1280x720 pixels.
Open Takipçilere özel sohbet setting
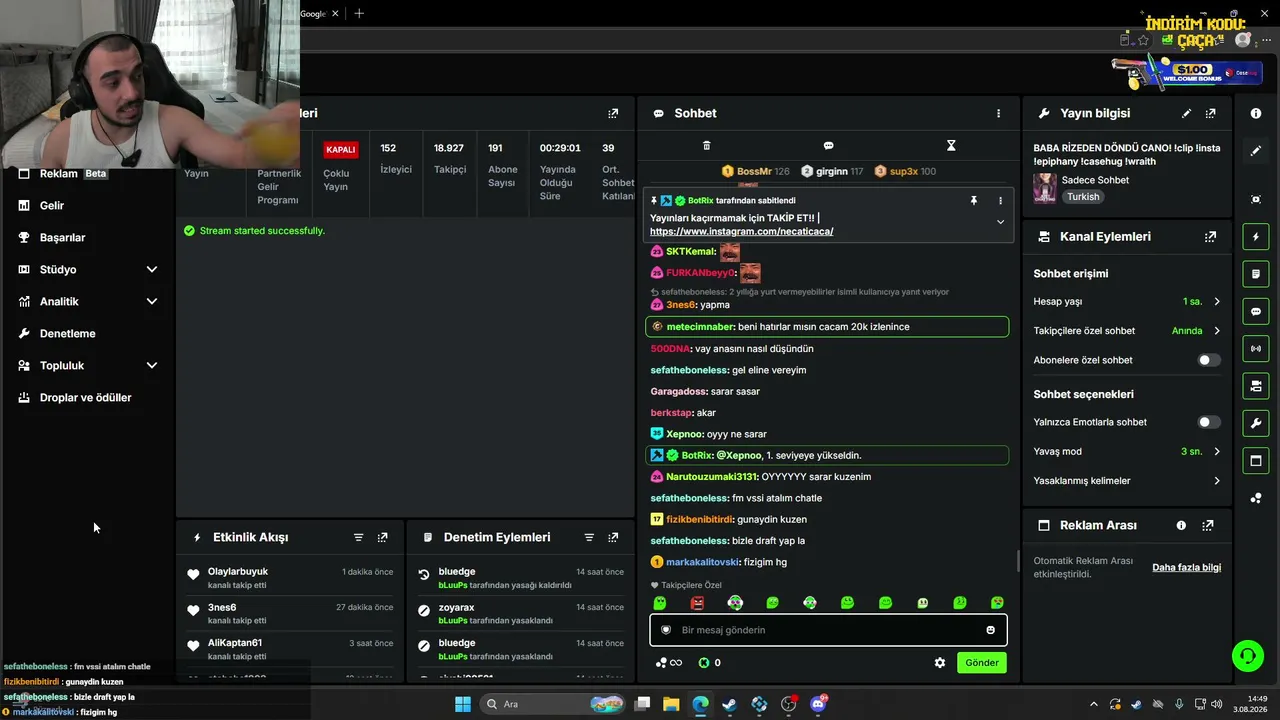(1127, 331)
